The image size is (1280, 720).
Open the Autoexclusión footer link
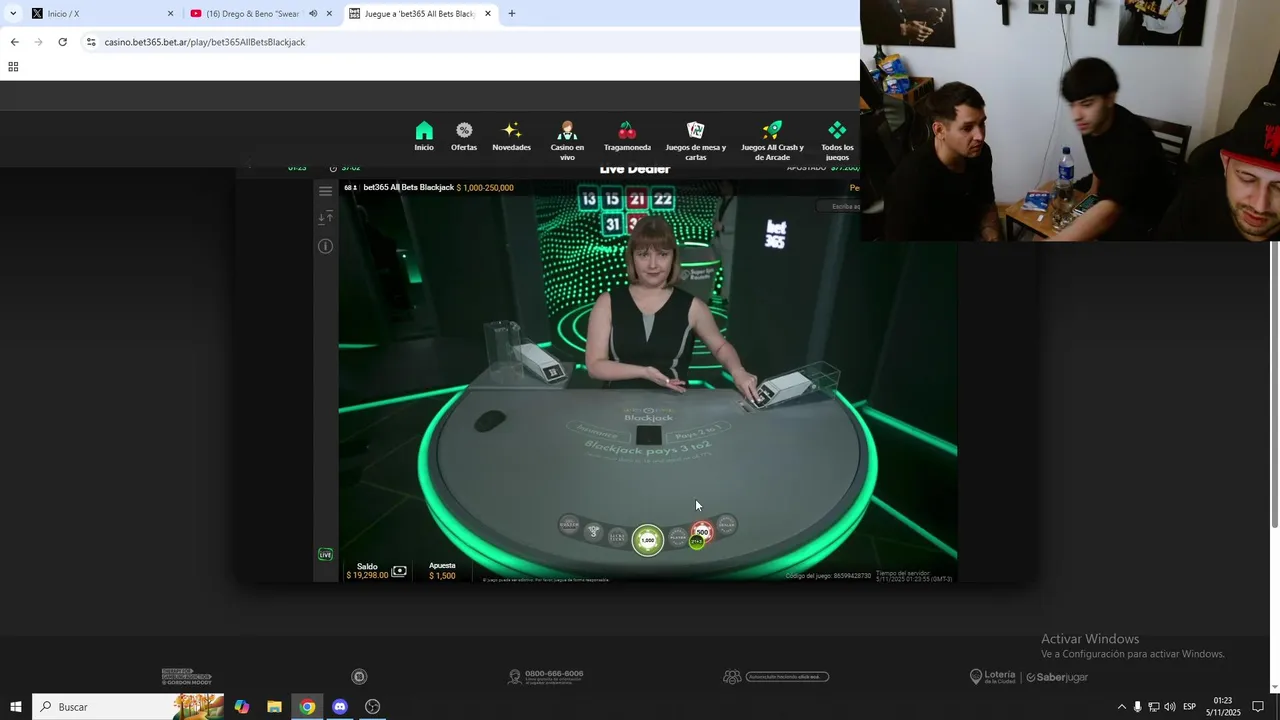[x=776, y=677]
